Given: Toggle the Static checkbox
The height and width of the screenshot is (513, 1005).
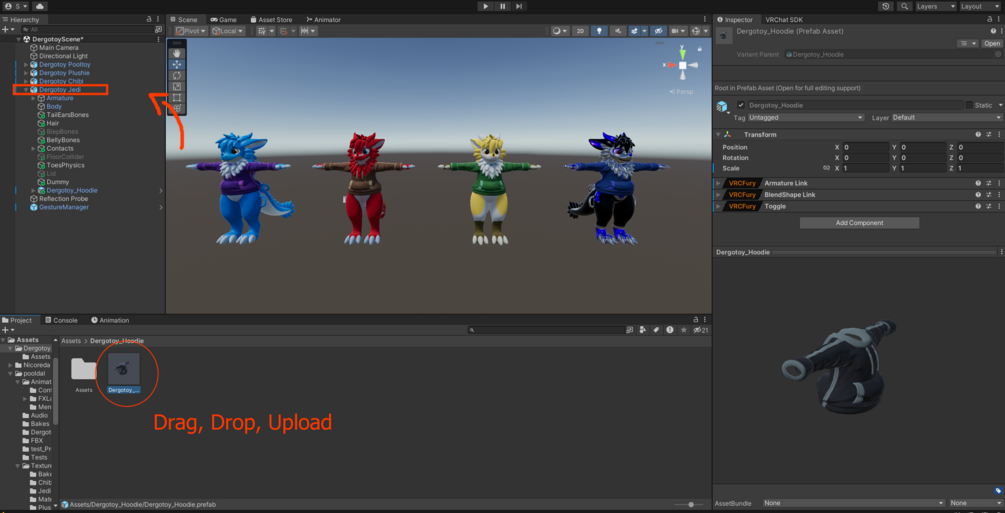Looking at the screenshot, I should (x=969, y=105).
